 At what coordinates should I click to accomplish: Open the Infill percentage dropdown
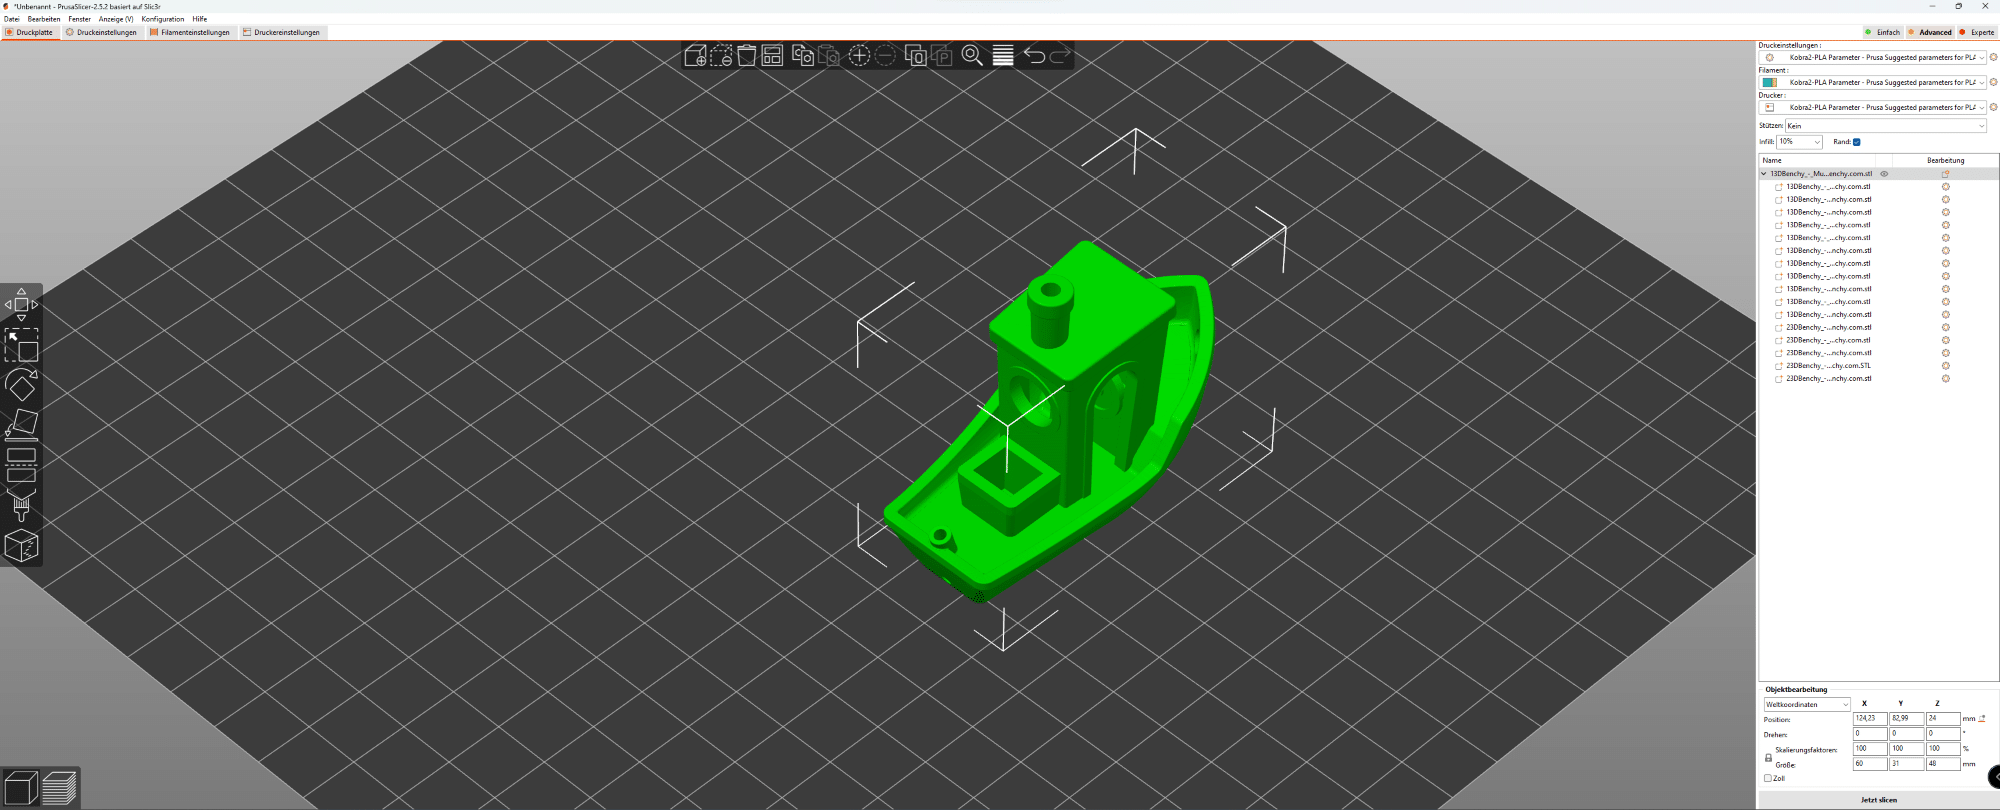pos(1799,142)
